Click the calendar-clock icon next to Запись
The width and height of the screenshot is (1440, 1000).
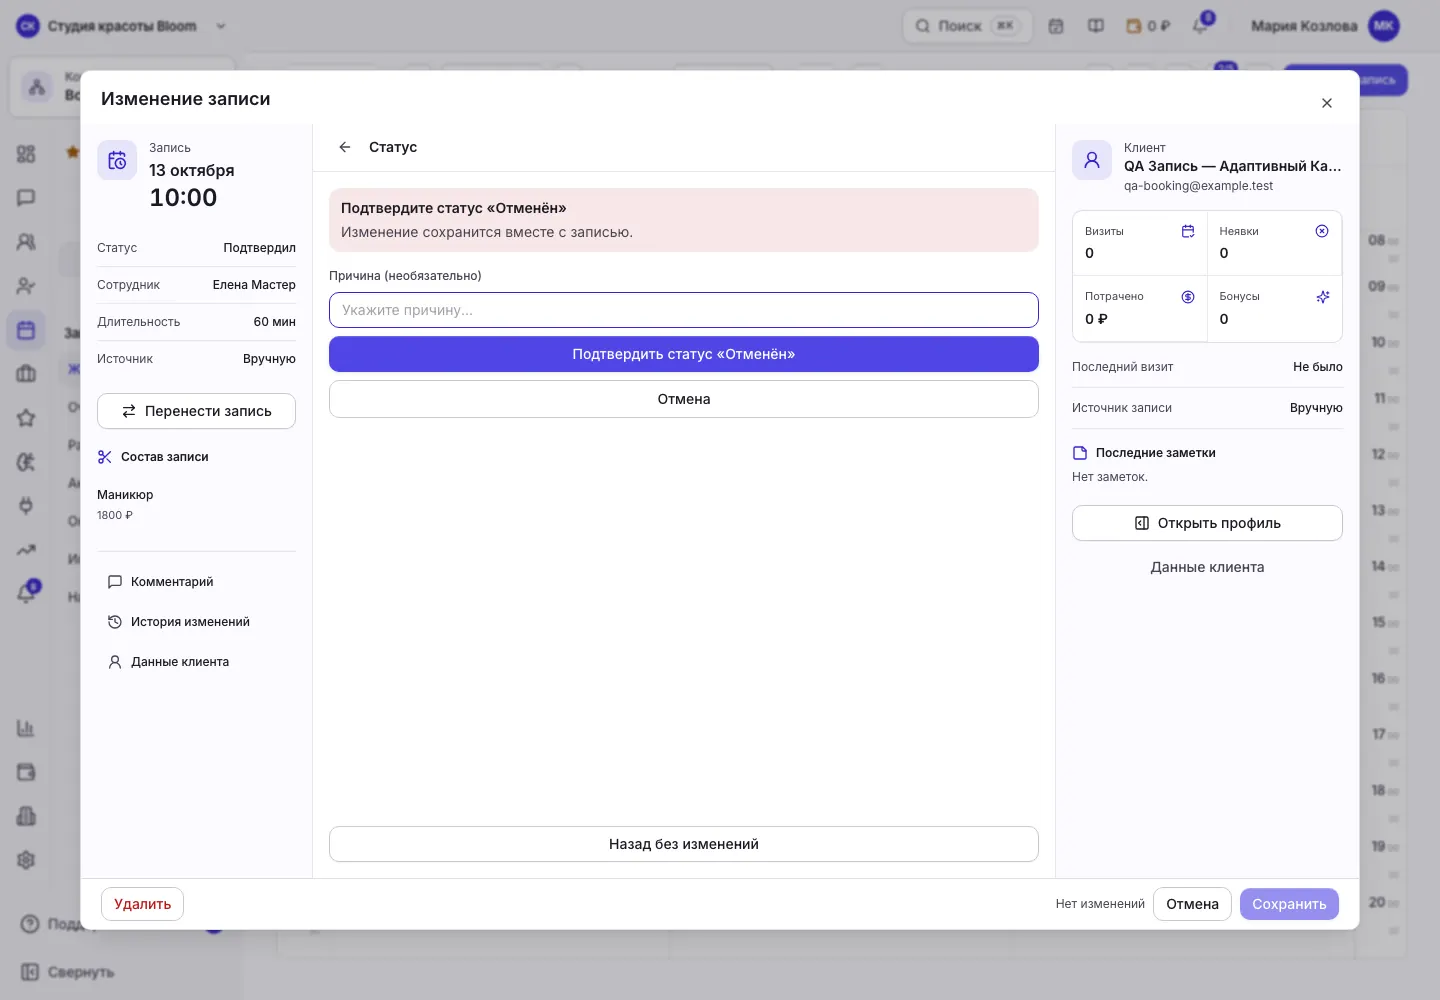(117, 160)
